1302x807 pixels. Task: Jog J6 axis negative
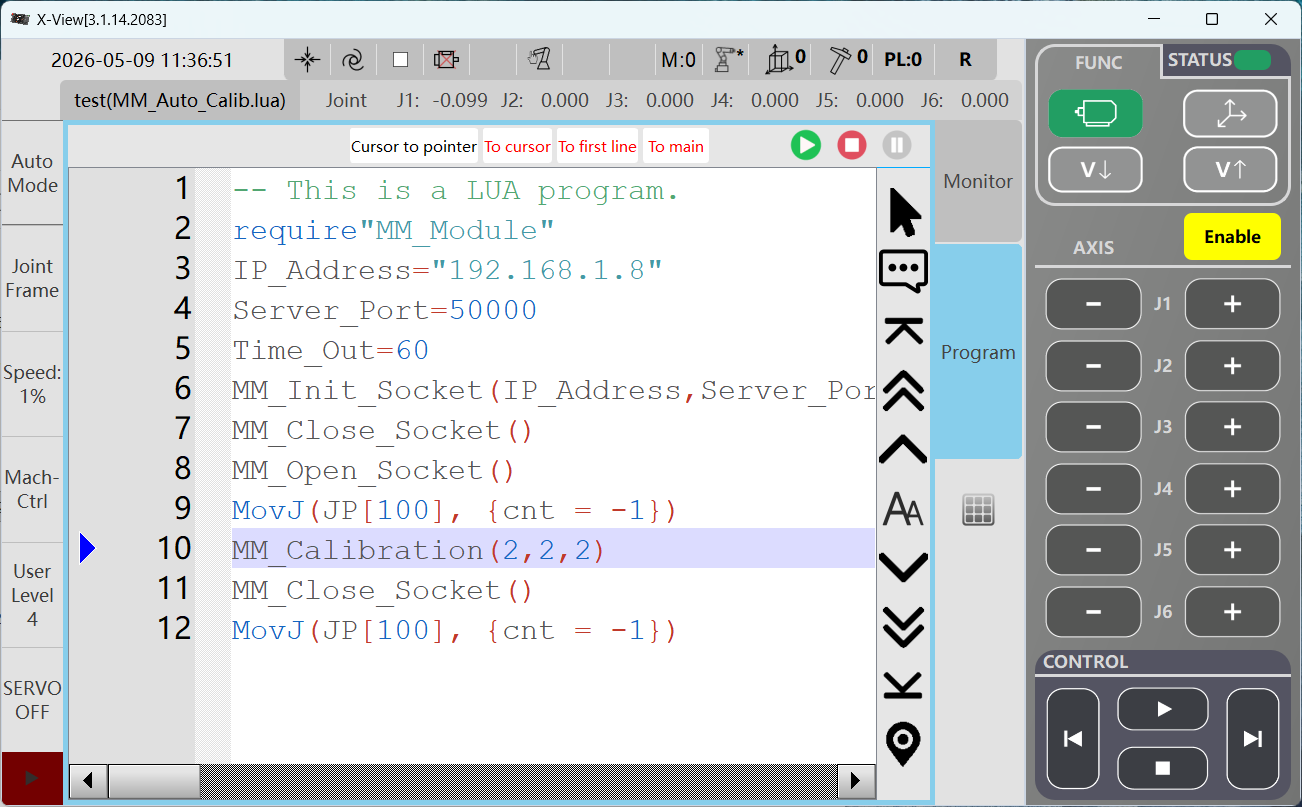[1093, 612]
